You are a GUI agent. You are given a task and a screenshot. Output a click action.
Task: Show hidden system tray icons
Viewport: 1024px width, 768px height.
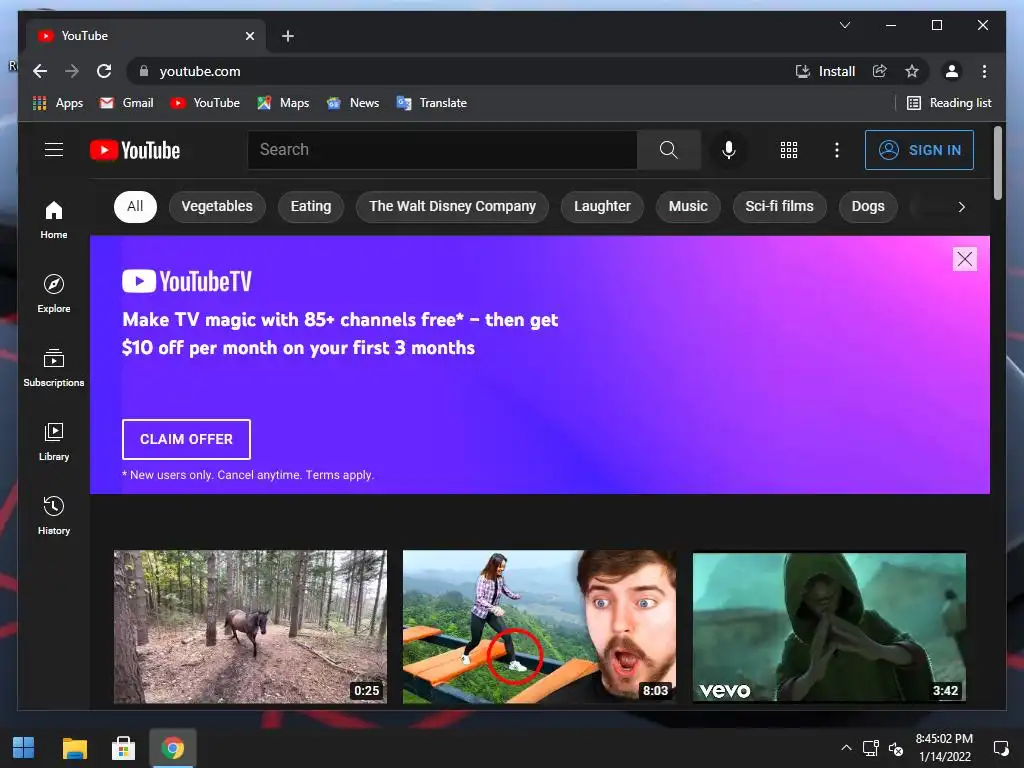point(846,748)
